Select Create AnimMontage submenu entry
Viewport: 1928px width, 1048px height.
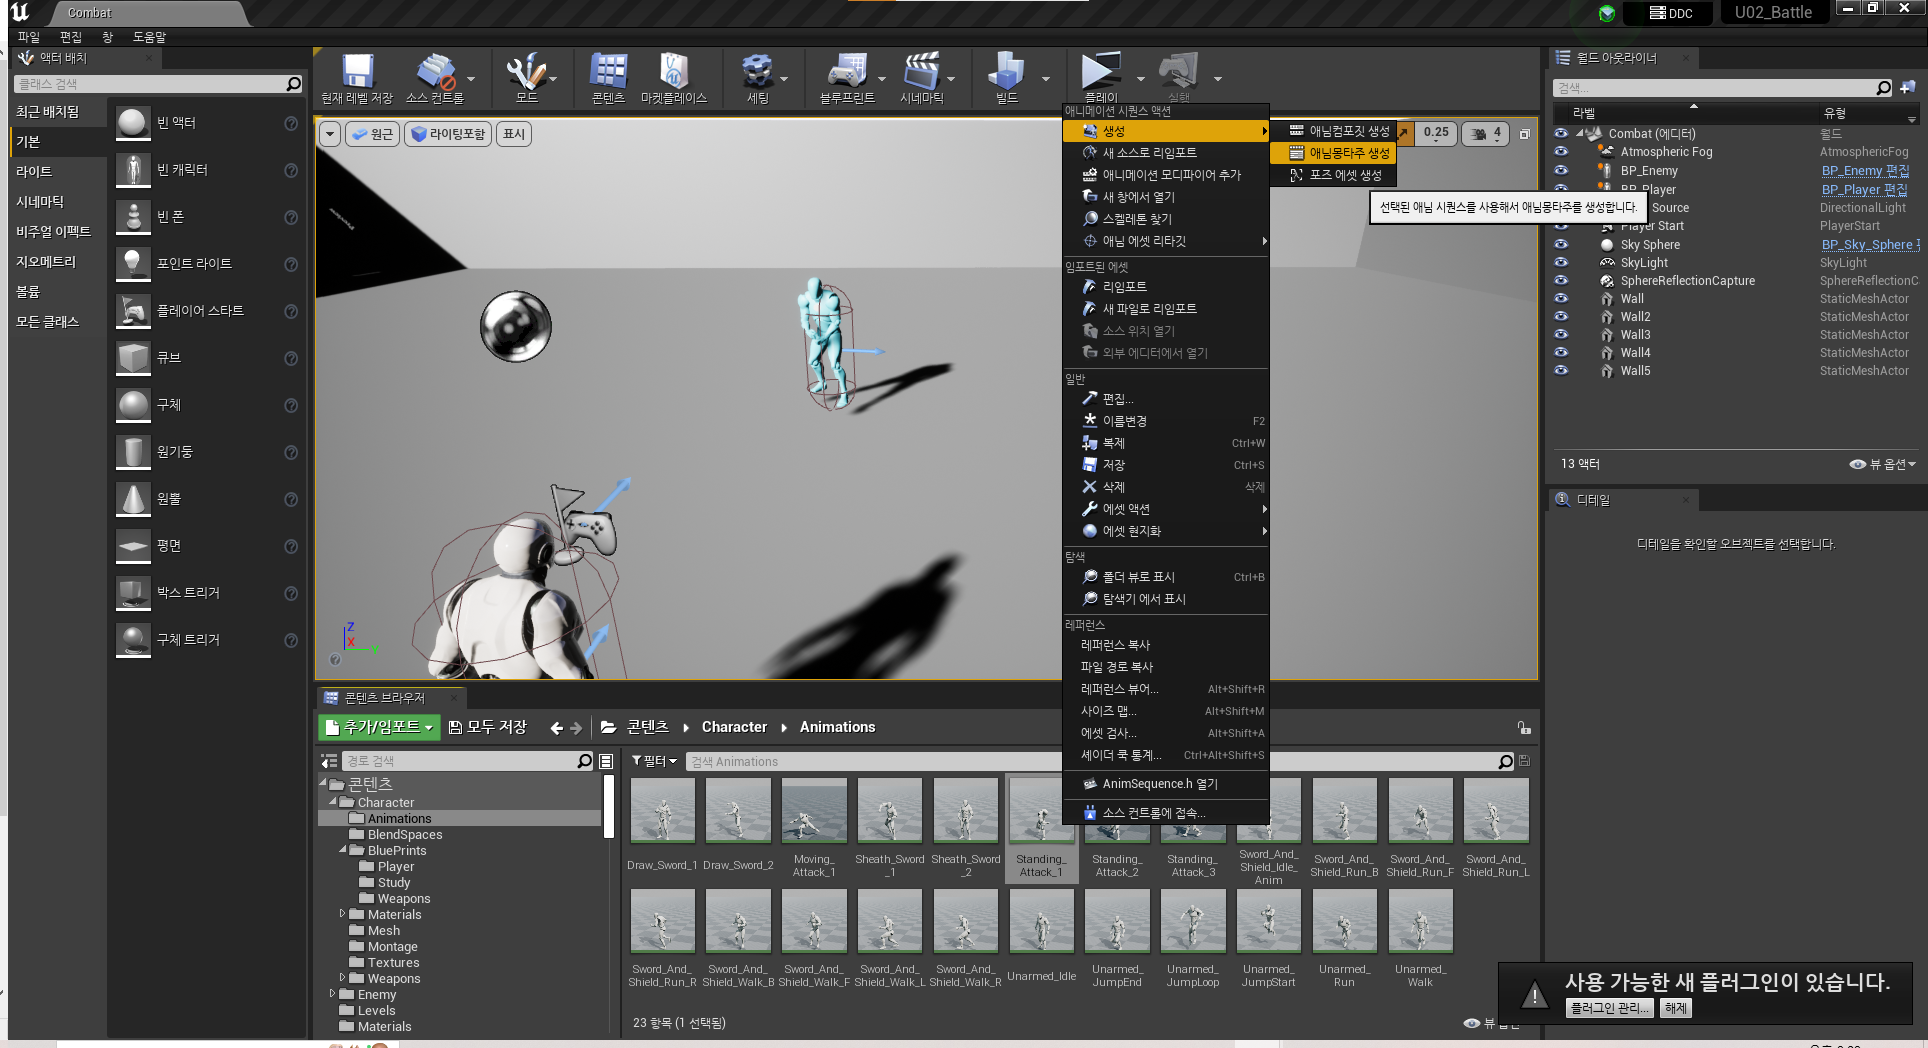pyautogui.click(x=1333, y=153)
